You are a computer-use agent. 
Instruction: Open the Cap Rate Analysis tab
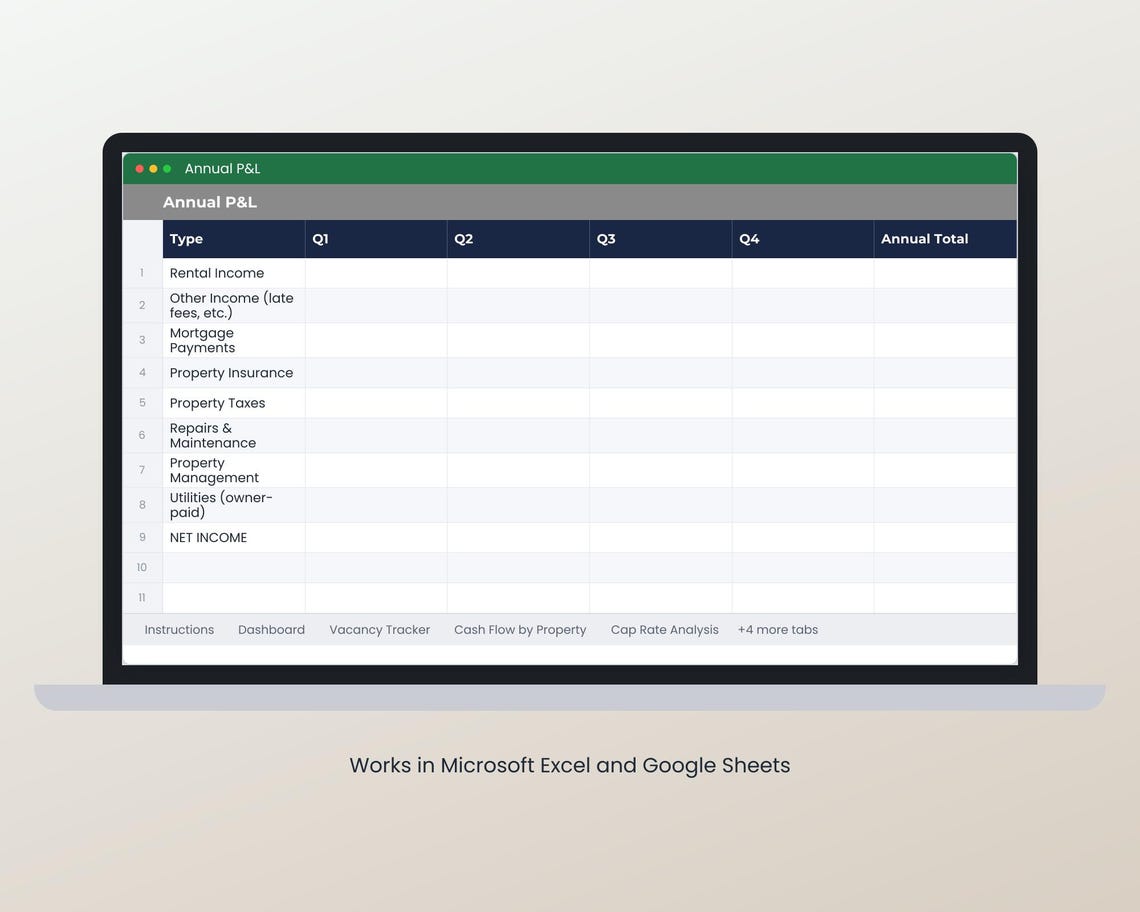[665, 630]
